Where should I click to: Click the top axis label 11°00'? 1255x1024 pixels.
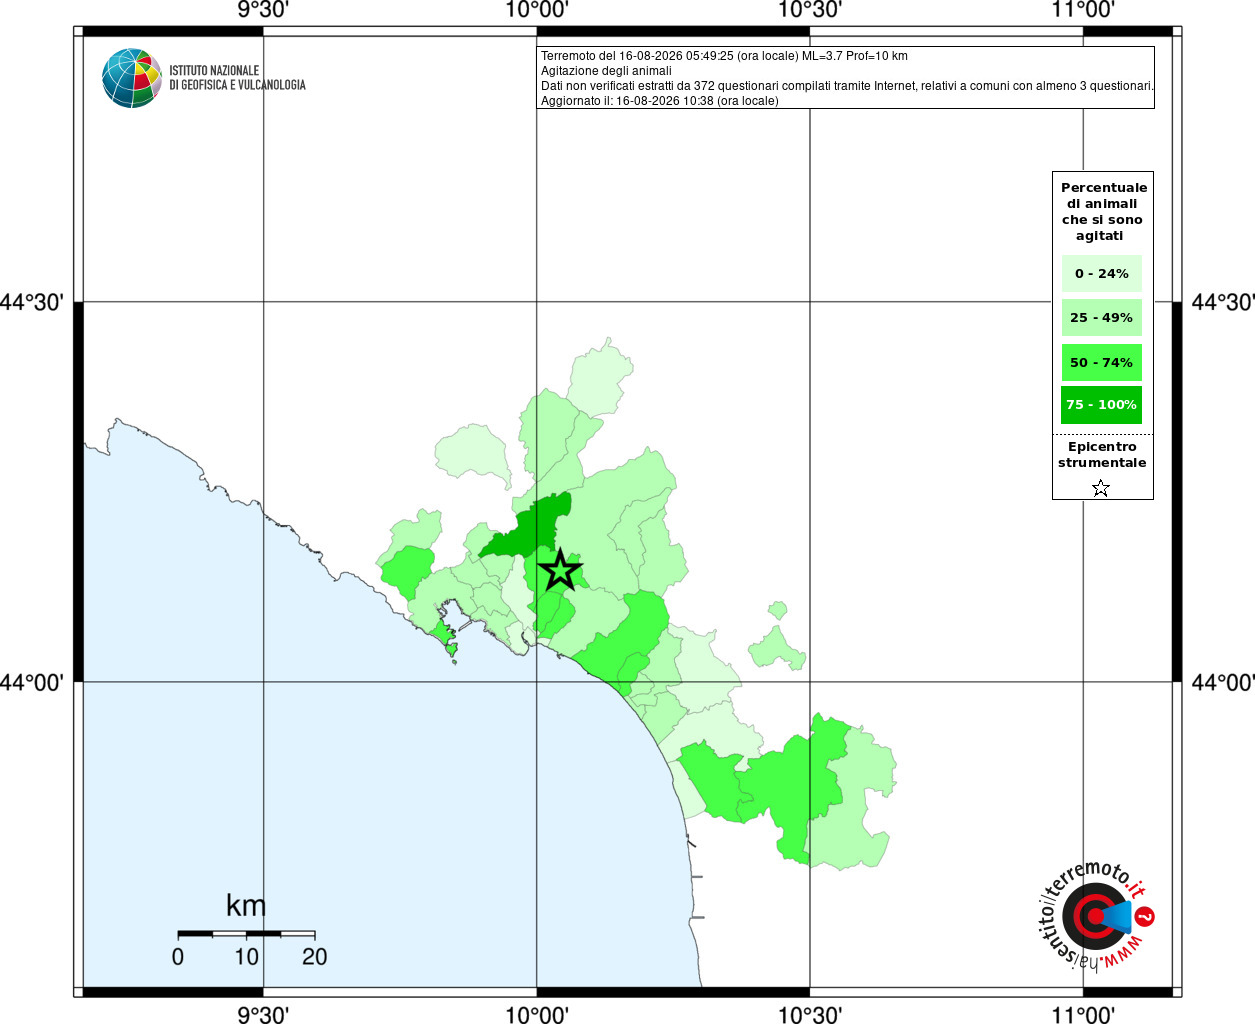(1083, 10)
